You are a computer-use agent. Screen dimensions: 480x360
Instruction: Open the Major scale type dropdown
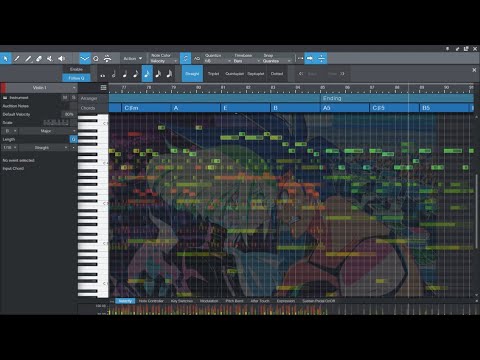click(x=48, y=131)
